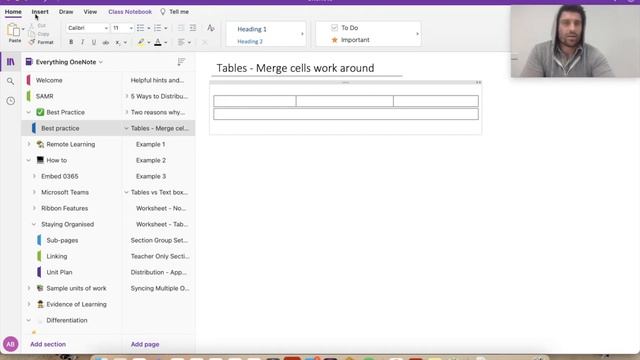Open the Example 2 subpage

[x=151, y=160]
